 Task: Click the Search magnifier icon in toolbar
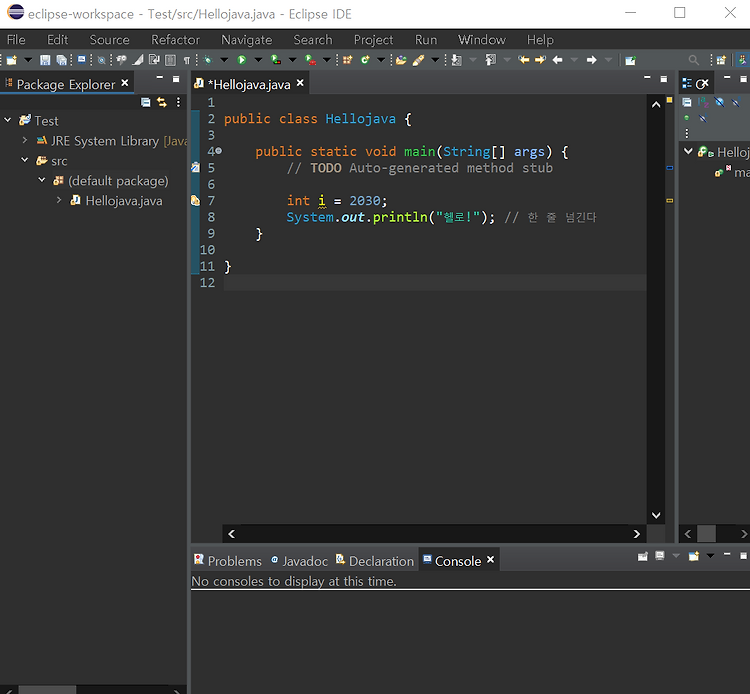[694, 60]
